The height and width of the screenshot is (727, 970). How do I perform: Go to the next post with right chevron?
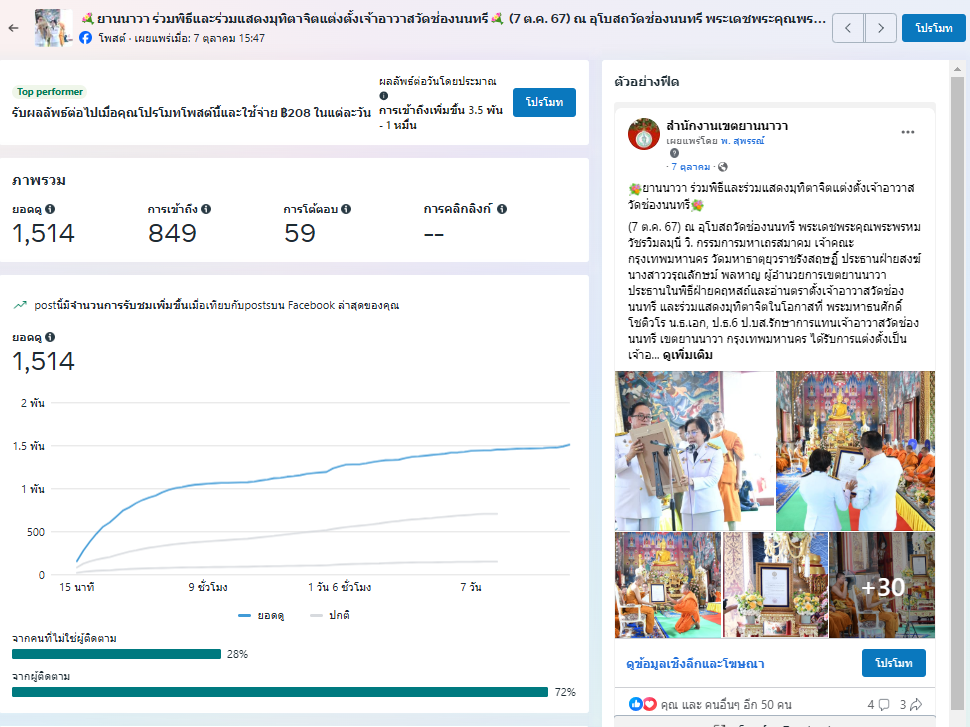coord(880,28)
